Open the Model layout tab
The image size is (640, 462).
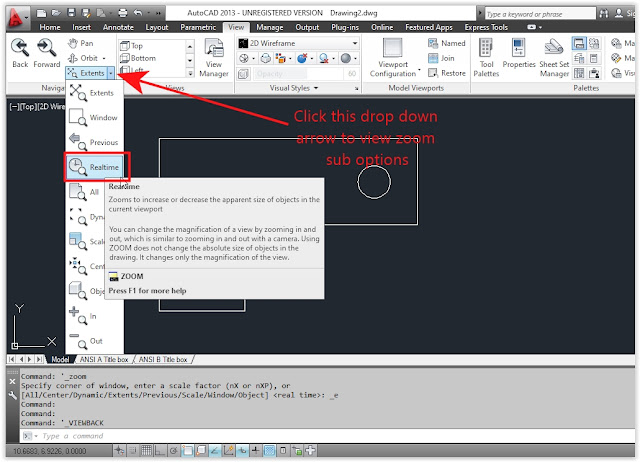(60, 360)
